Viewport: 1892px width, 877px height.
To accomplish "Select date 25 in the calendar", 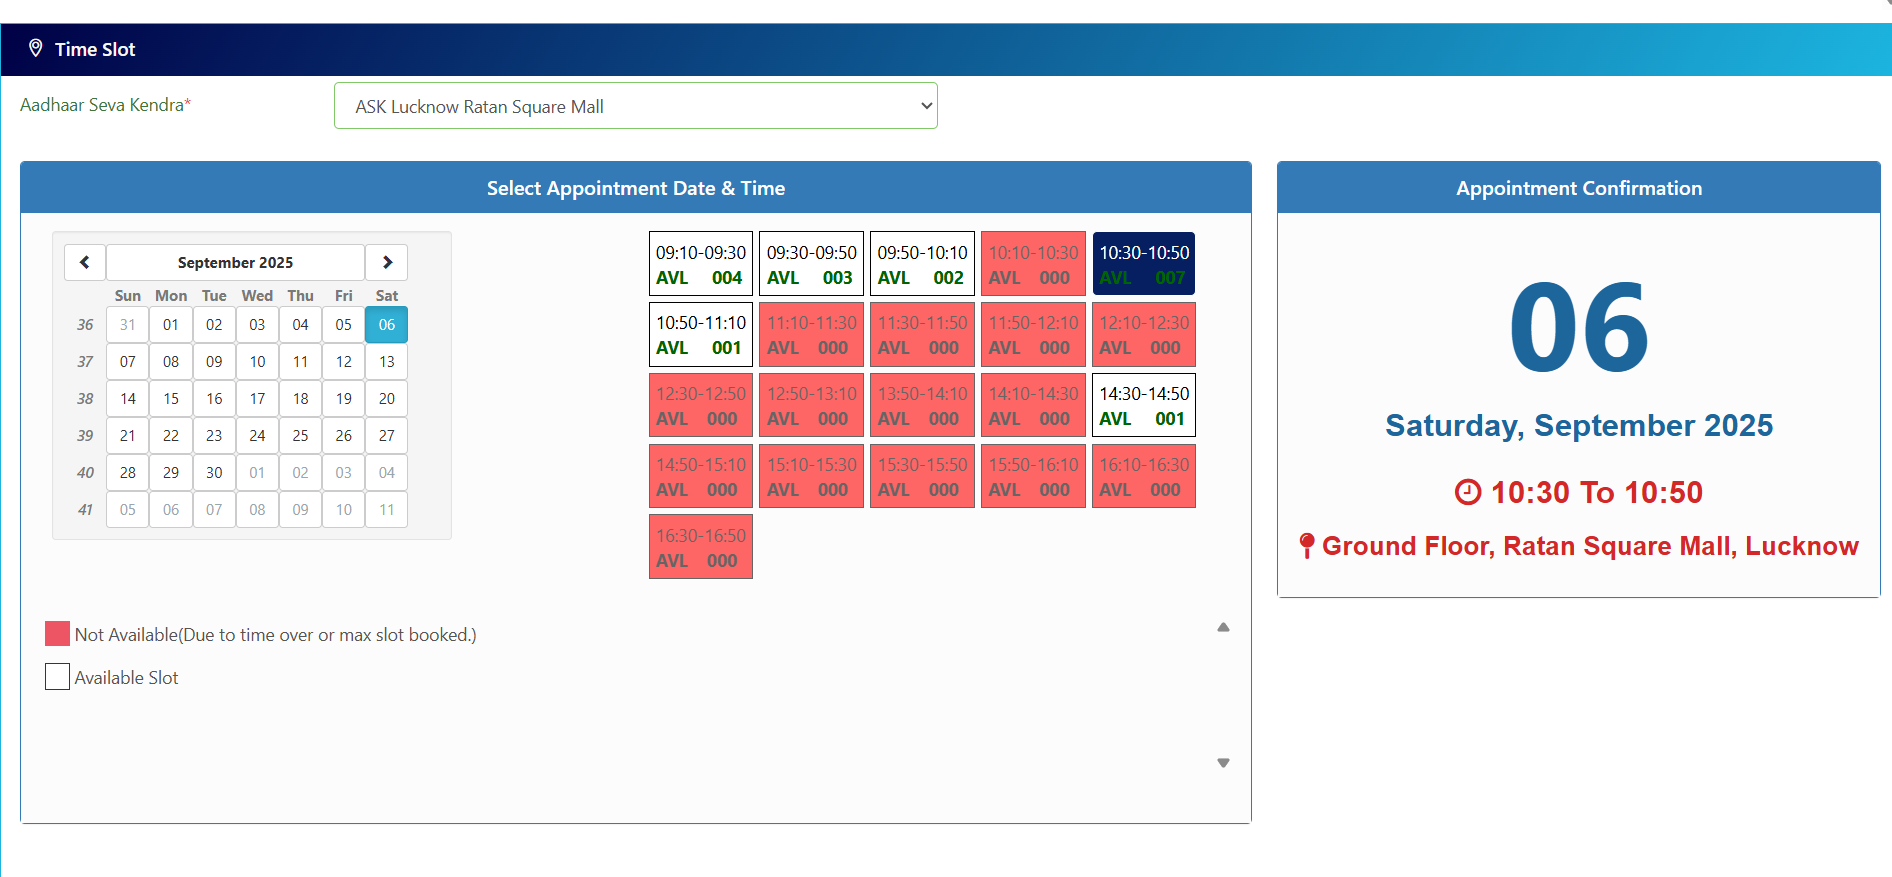I will (x=301, y=436).
